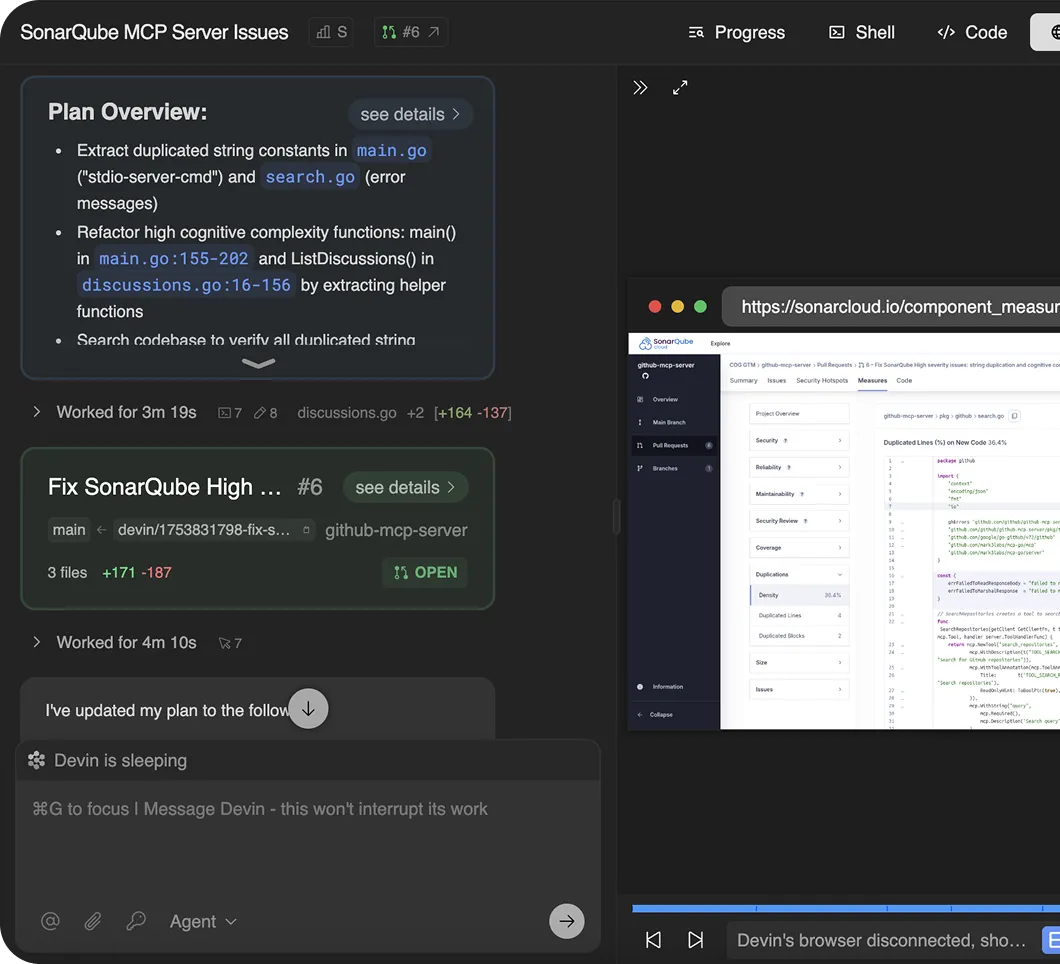Collapse the Duplications measures section
Screen dimensions: 1060x964
tap(799, 575)
